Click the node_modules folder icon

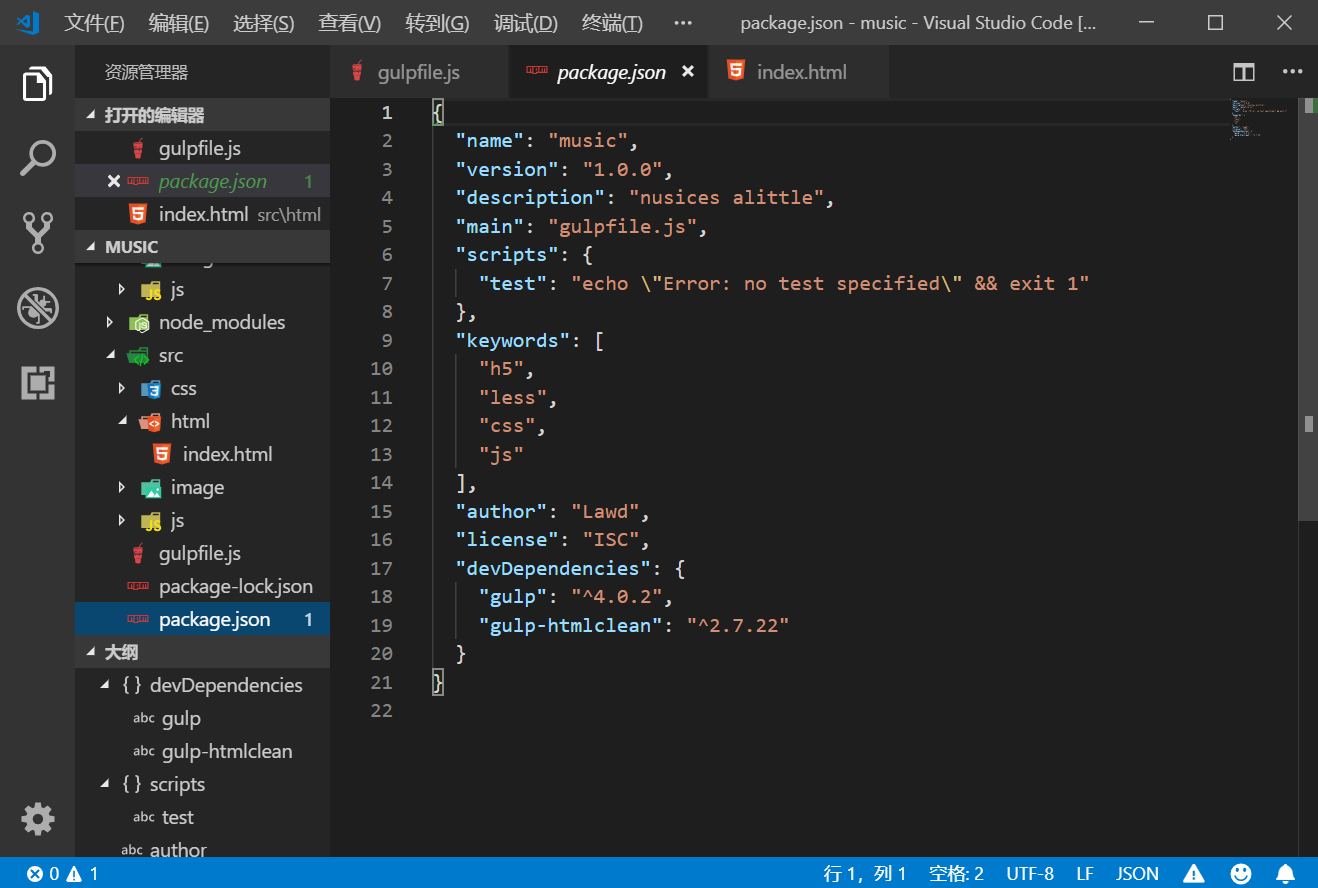pos(139,322)
